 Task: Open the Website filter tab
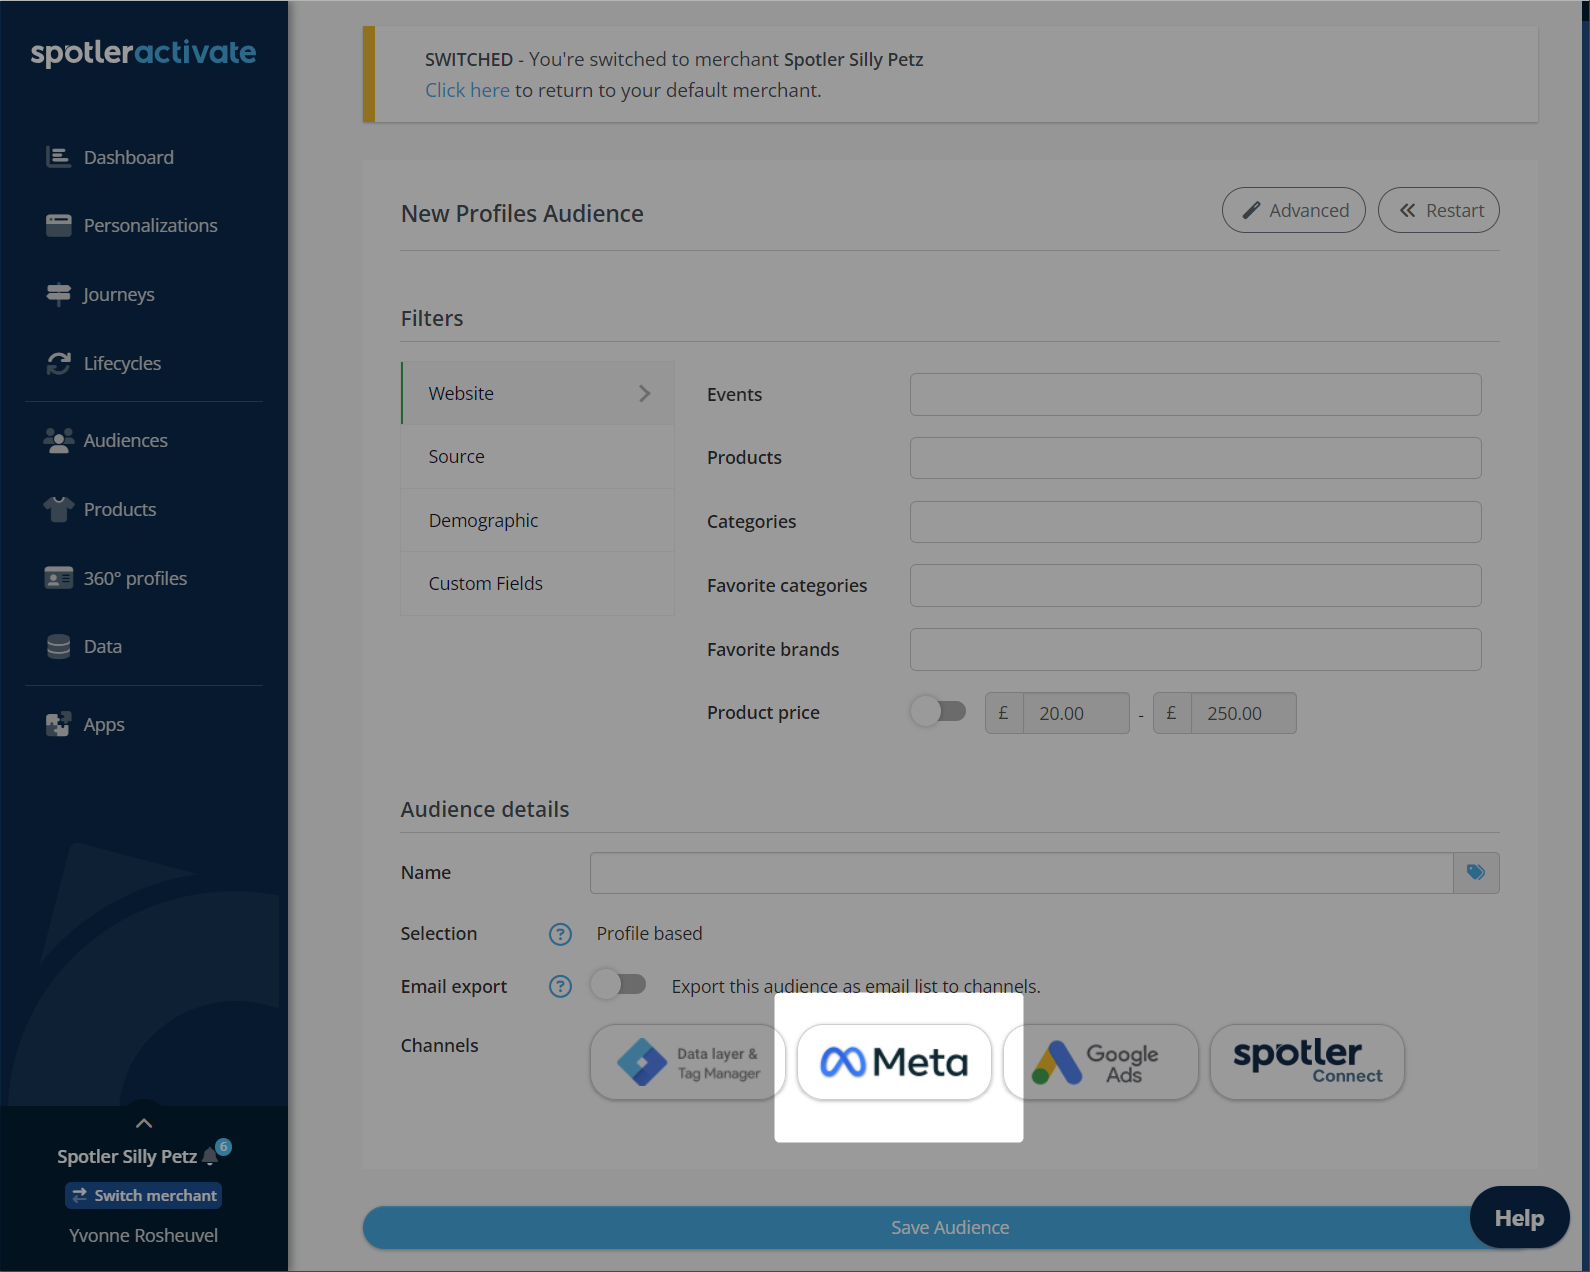[538, 393]
